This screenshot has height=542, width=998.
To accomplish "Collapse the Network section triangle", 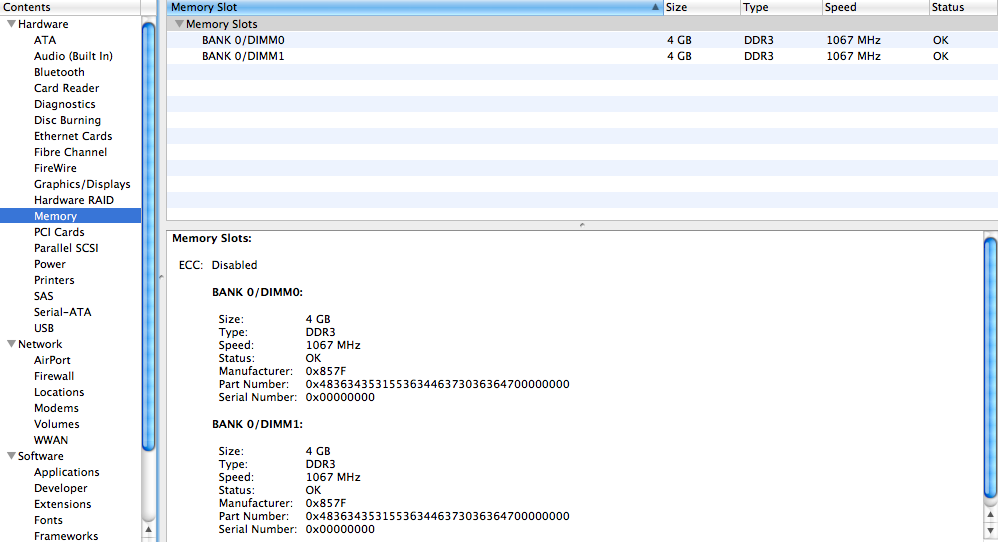I will [11, 344].
